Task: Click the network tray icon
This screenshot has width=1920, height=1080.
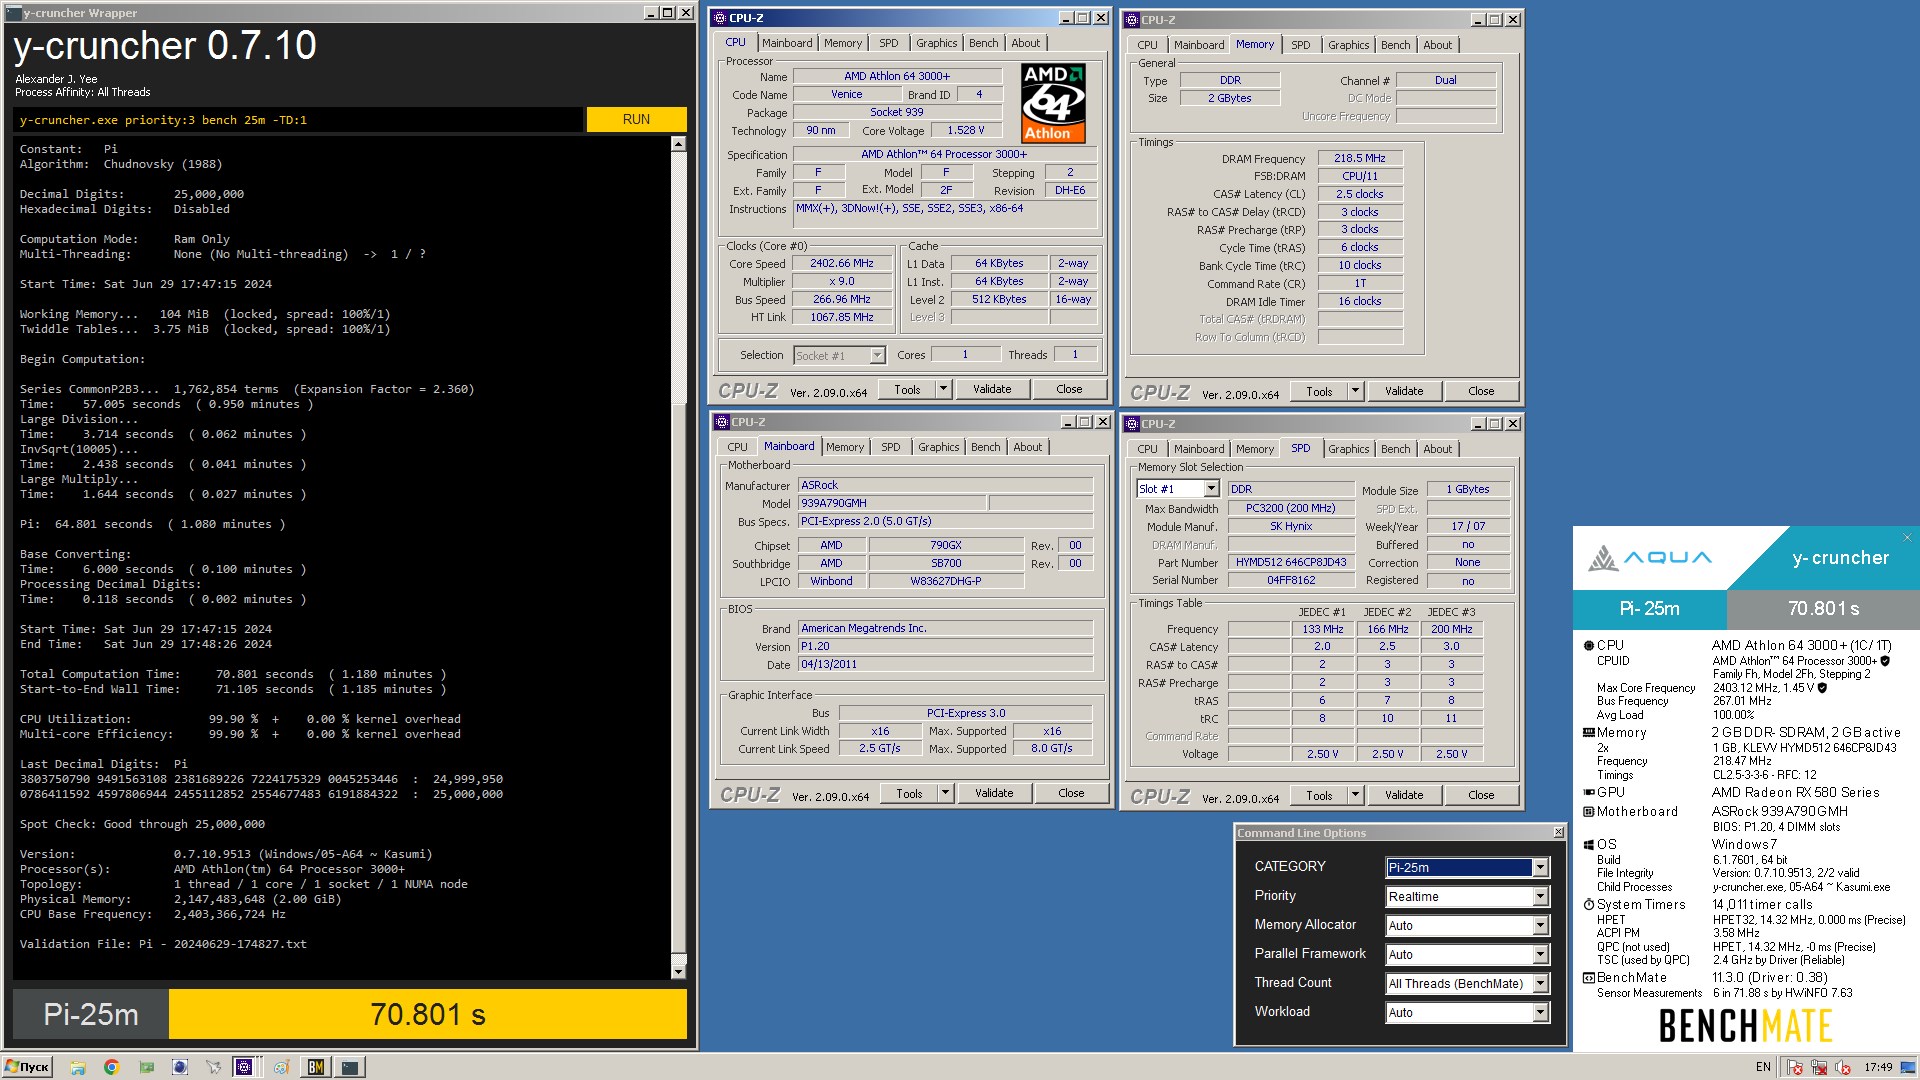Action: click(1819, 1067)
